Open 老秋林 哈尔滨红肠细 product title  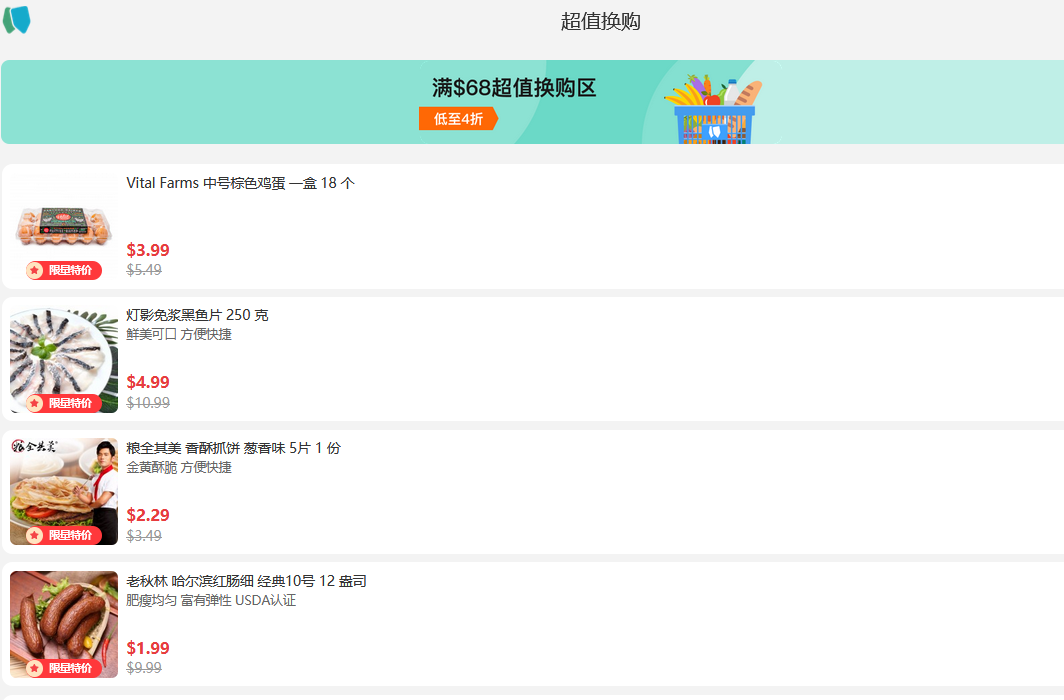246,581
